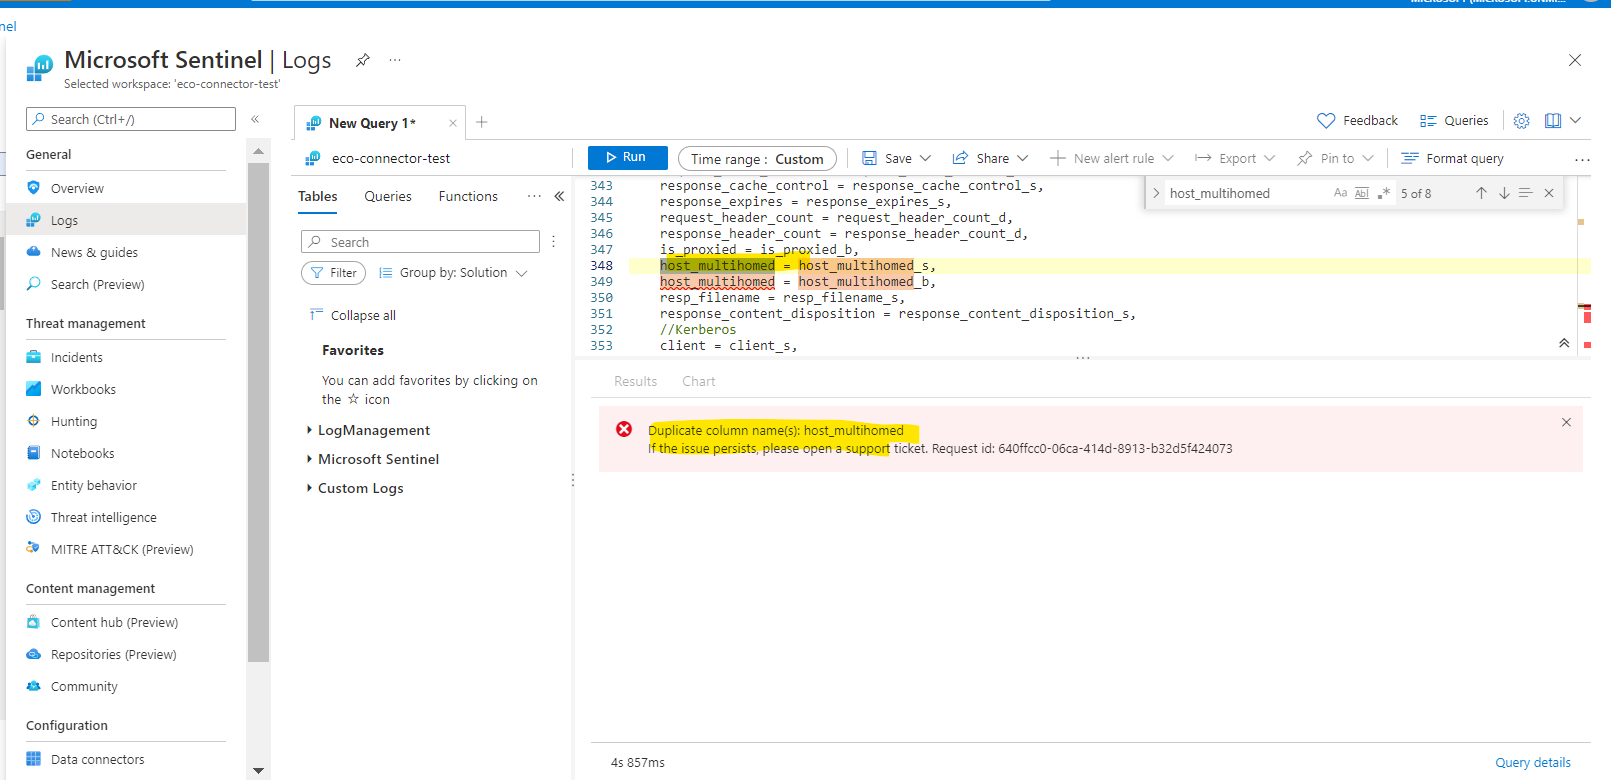Collapse the tables side pane

click(x=559, y=196)
